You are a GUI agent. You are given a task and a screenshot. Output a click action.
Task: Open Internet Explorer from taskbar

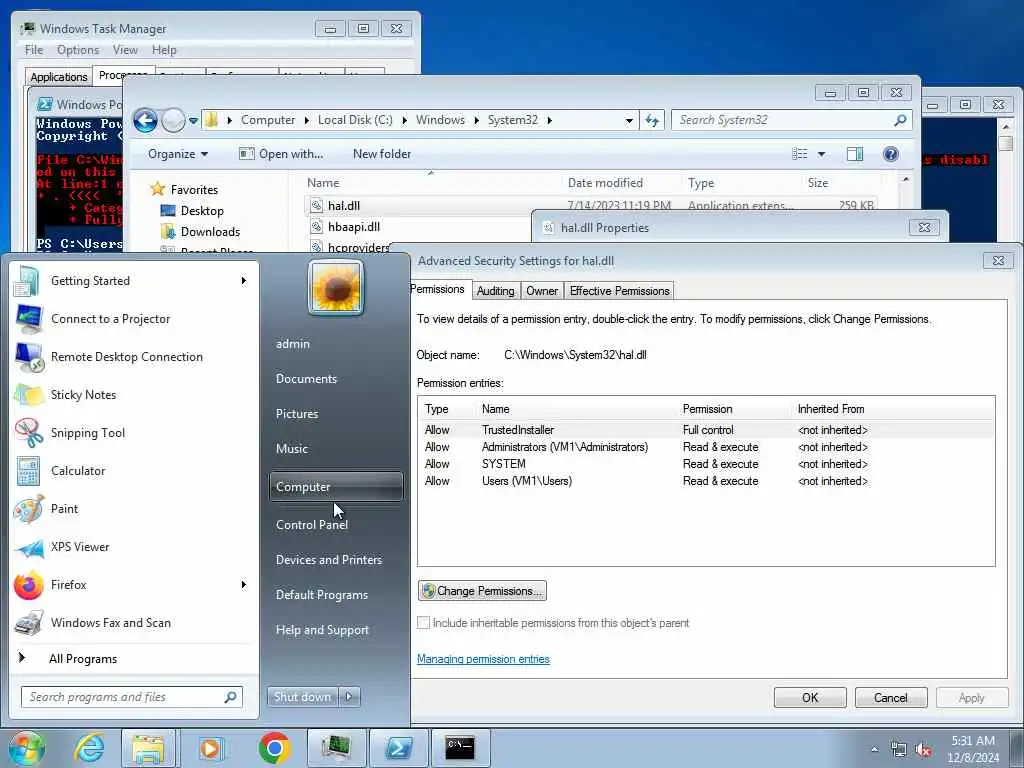pos(88,748)
